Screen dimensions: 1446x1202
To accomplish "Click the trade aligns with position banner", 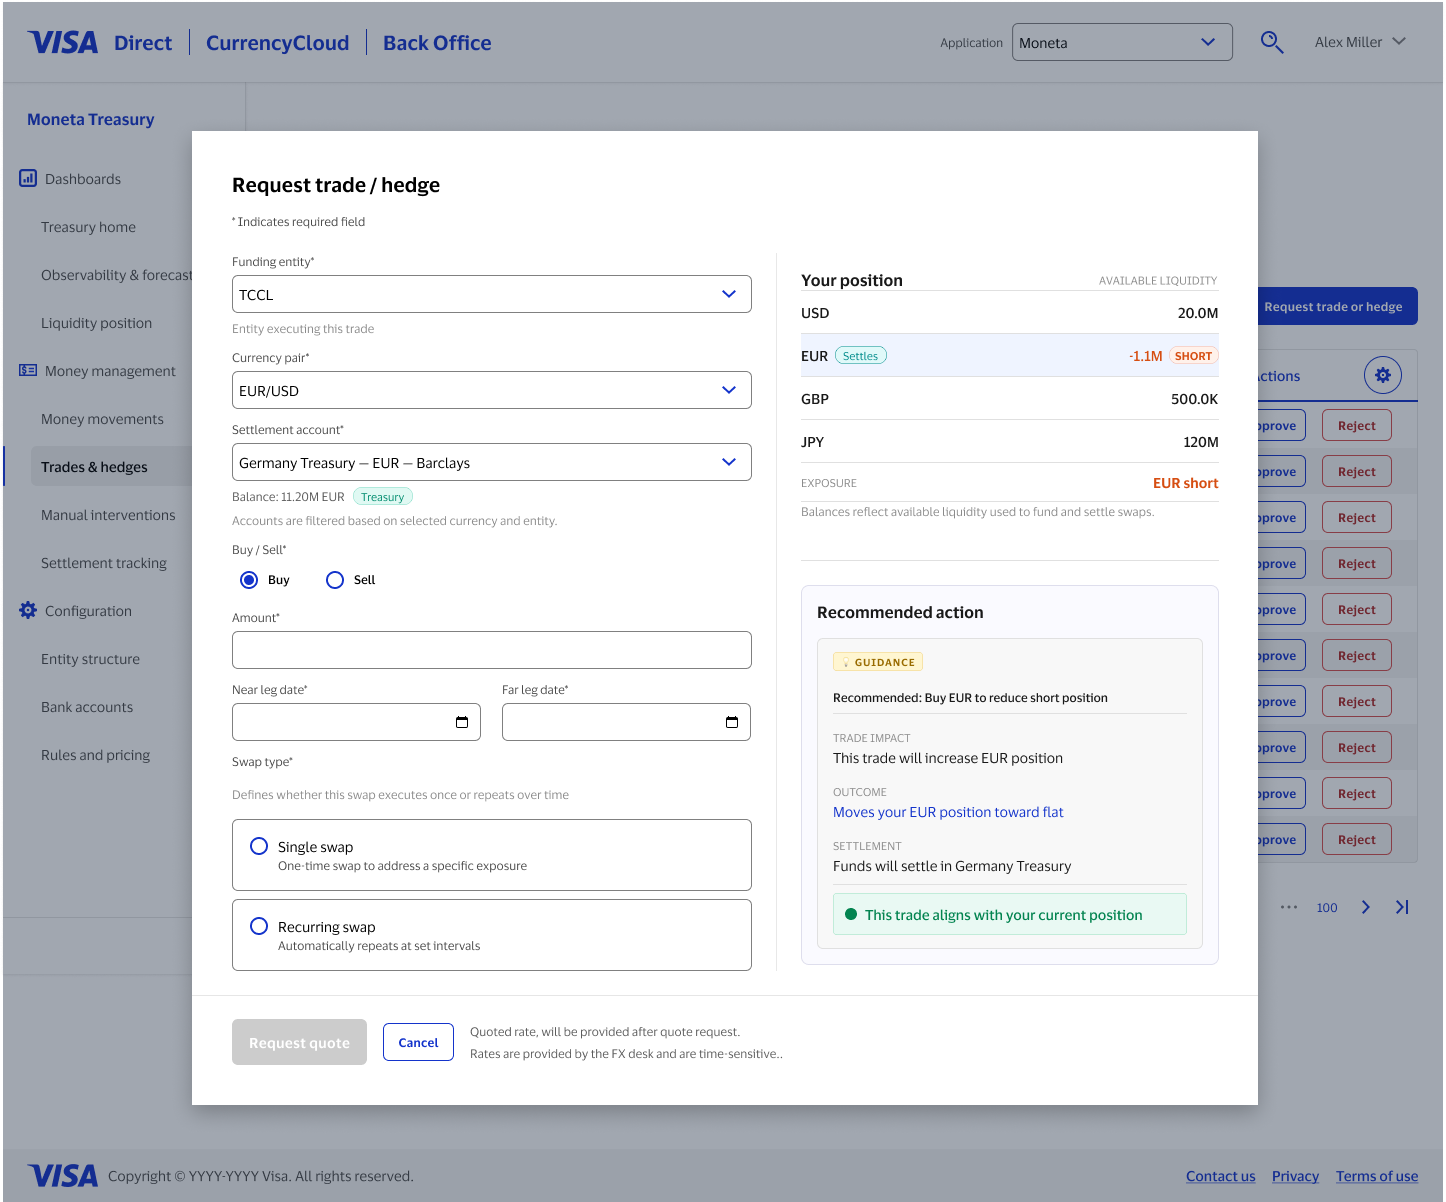I will pyautogui.click(x=1009, y=914).
